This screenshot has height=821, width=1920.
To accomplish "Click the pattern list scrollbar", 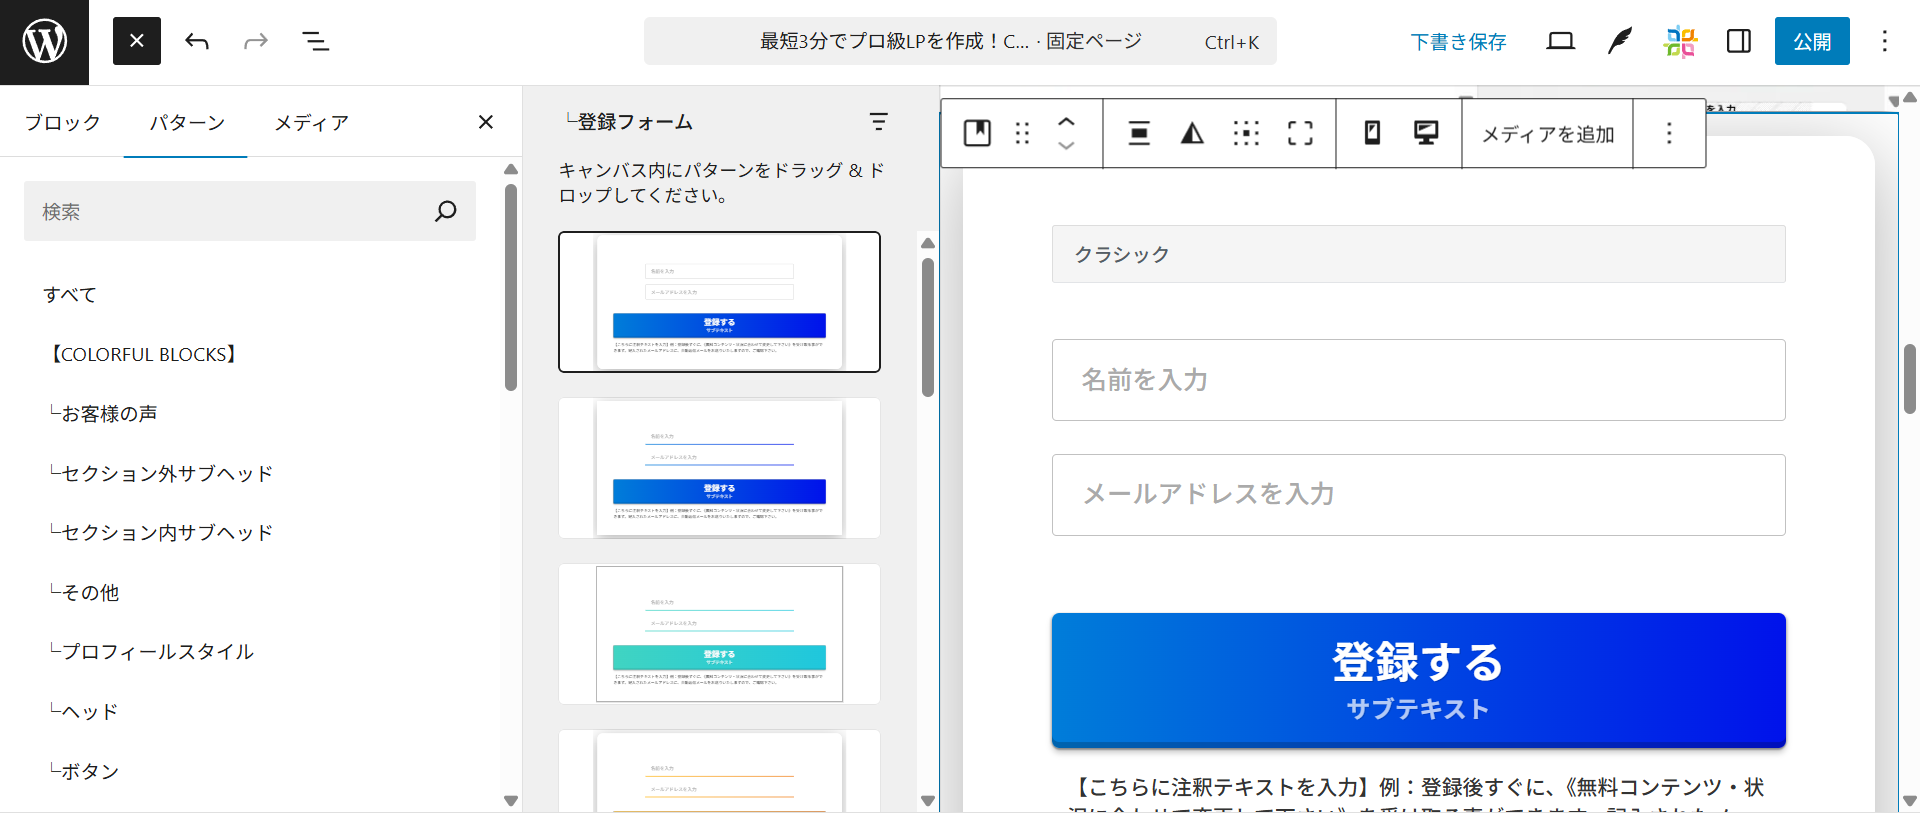I will (x=928, y=327).
